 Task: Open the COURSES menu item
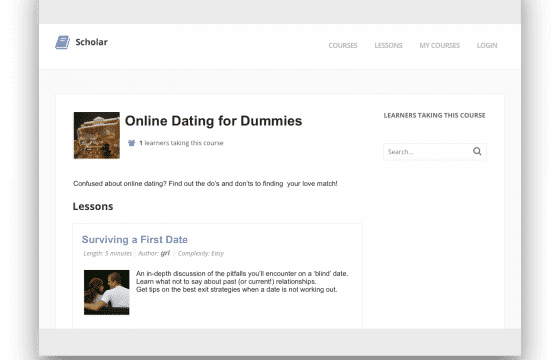[x=343, y=45]
